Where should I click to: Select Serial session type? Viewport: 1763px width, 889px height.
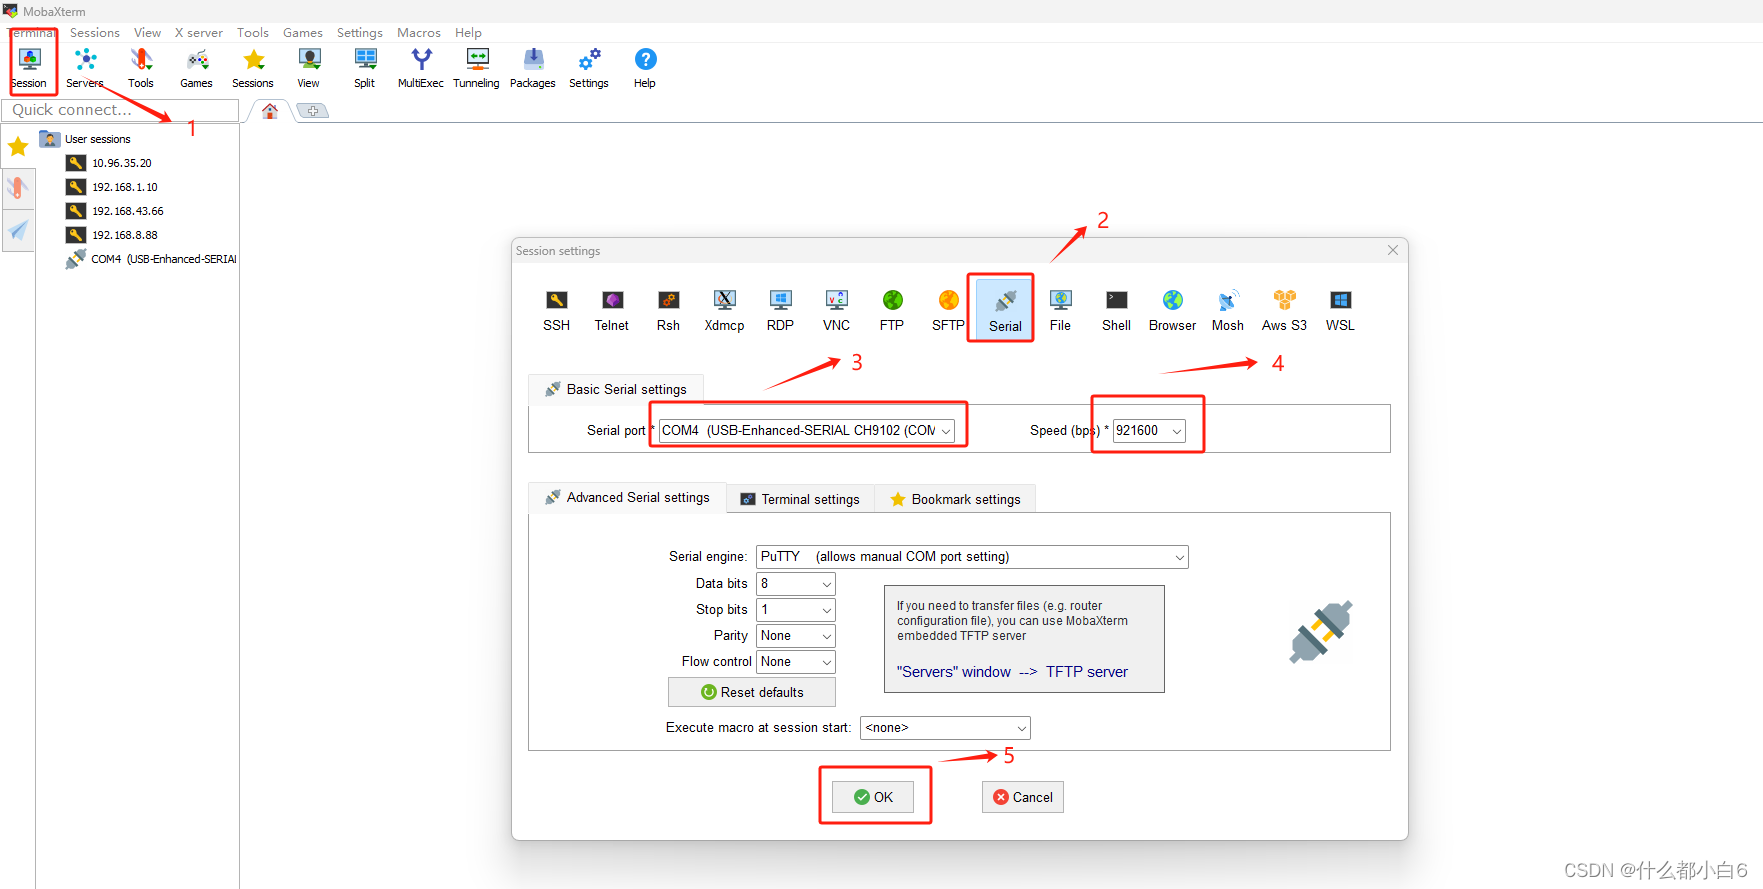(x=1005, y=310)
